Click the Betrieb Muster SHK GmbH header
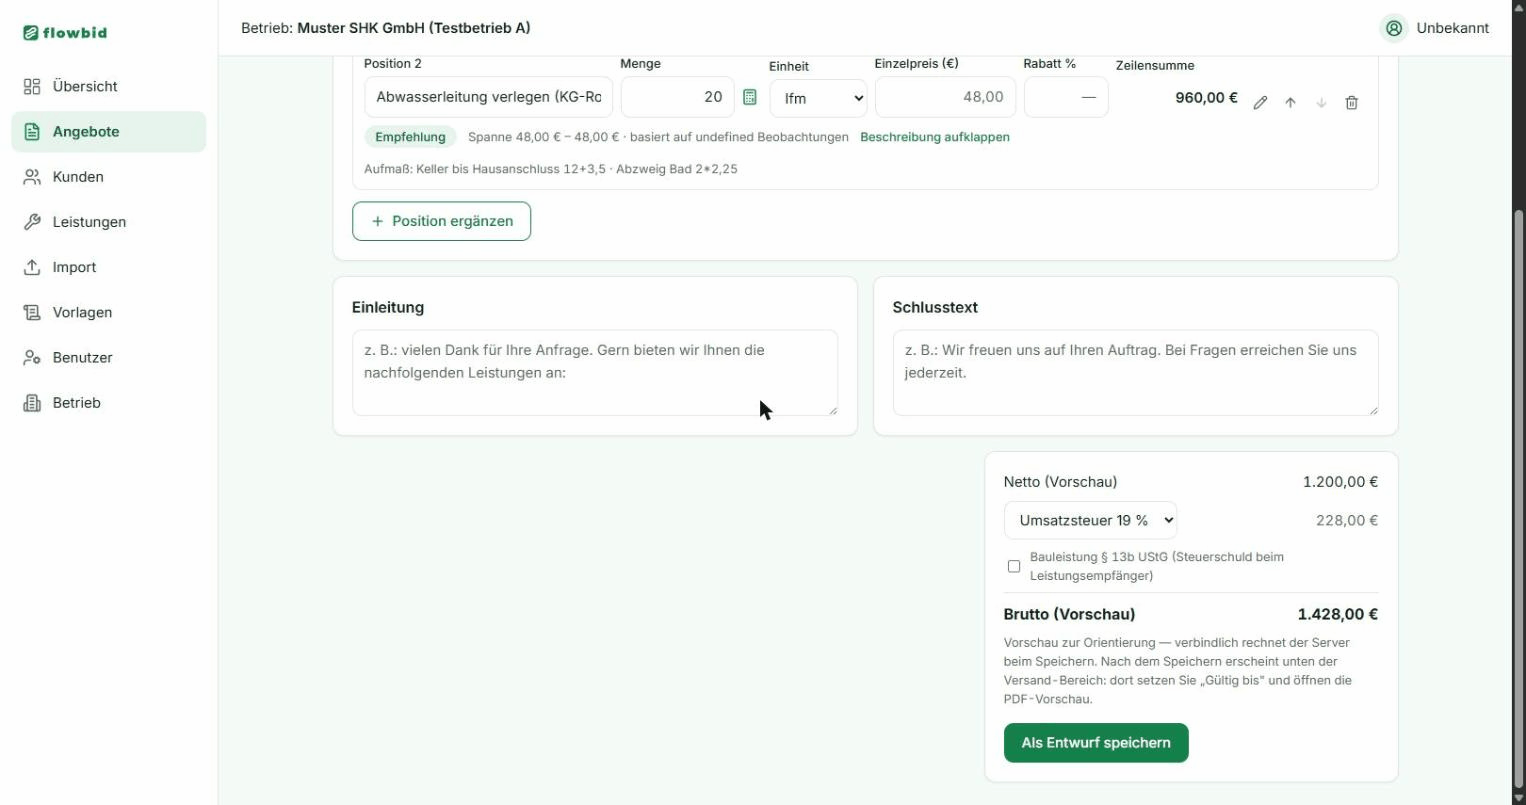This screenshot has height=805, width=1526. [386, 28]
